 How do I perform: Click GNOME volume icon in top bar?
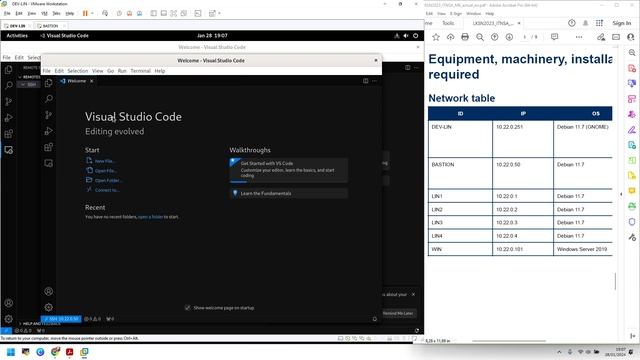pos(406,36)
